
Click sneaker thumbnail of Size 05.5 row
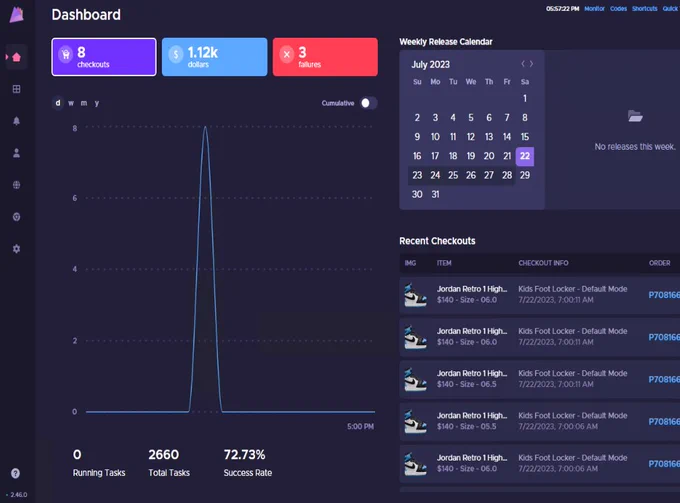pyautogui.click(x=415, y=421)
